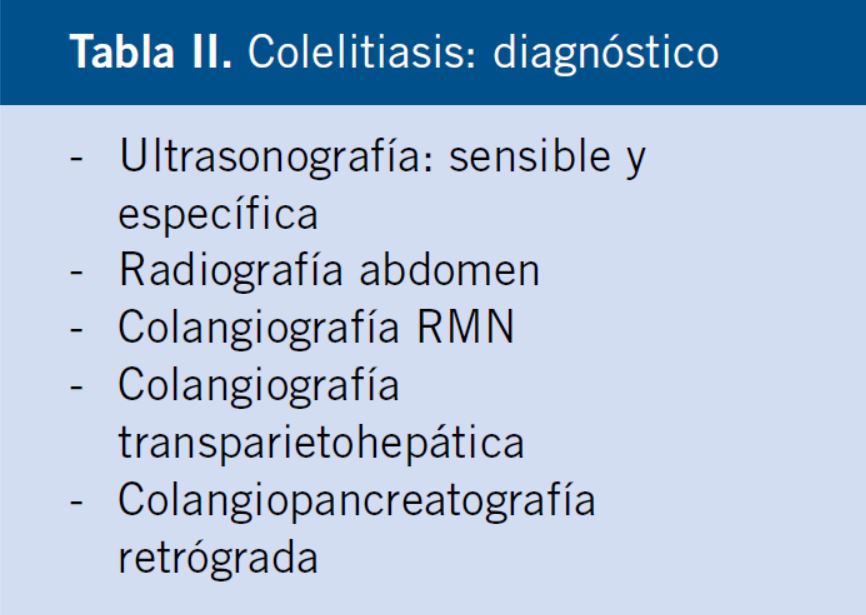
Task: Select the word "abdomen"
Action: tap(450, 271)
